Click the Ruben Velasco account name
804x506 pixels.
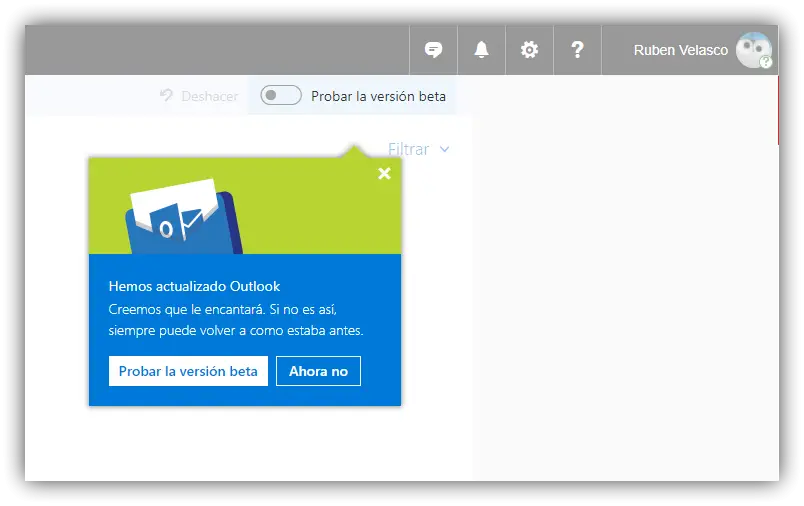[680, 50]
